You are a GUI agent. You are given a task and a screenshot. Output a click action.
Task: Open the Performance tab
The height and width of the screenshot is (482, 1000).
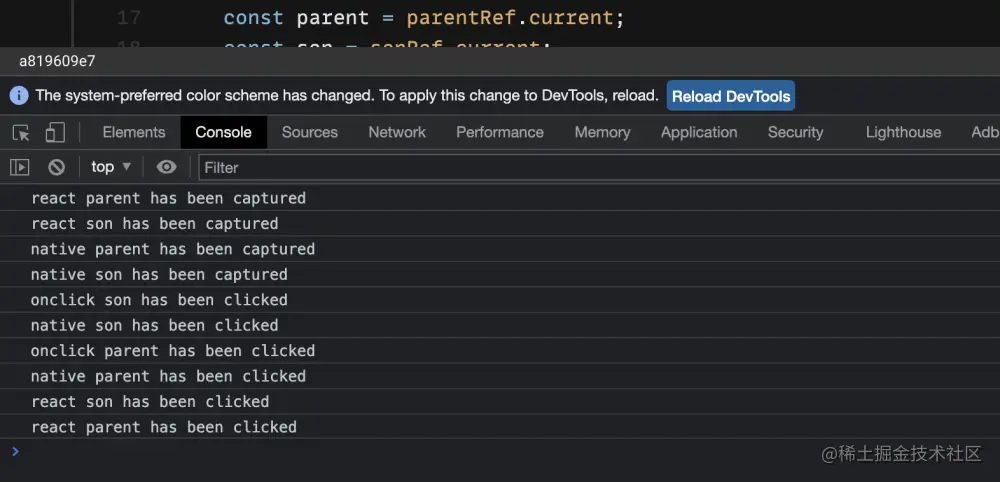click(500, 132)
